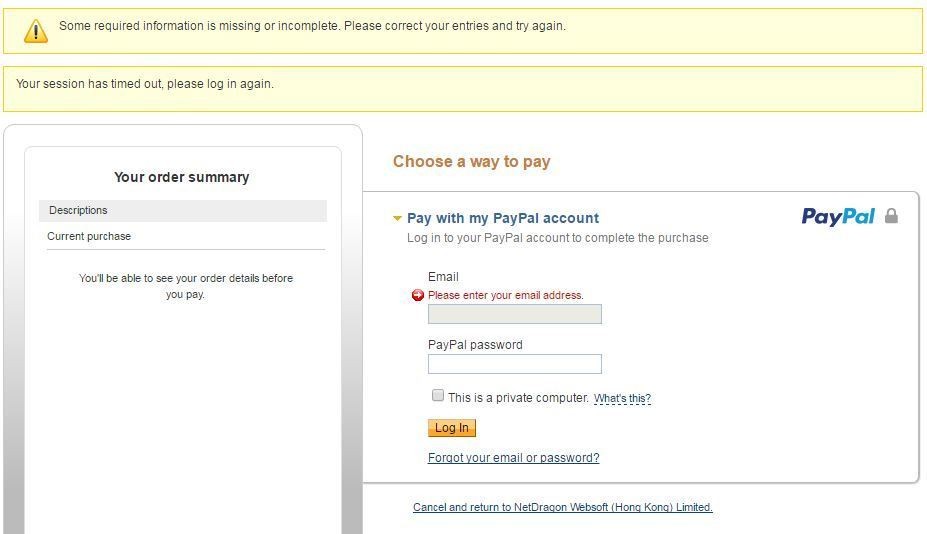Click the "Please enter your email address" error

[x=505, y=296]
